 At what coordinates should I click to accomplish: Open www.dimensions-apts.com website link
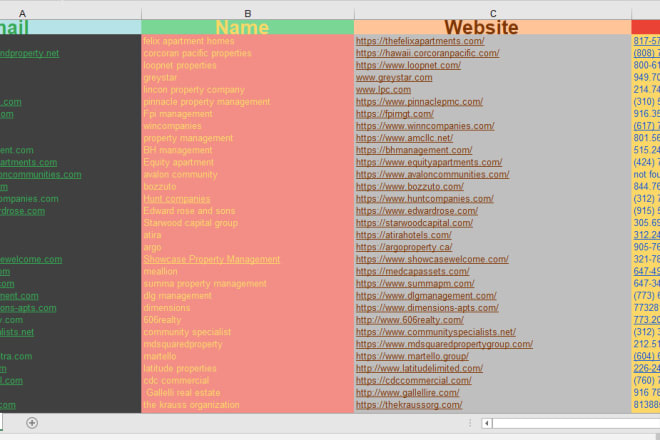click(427, 308)
